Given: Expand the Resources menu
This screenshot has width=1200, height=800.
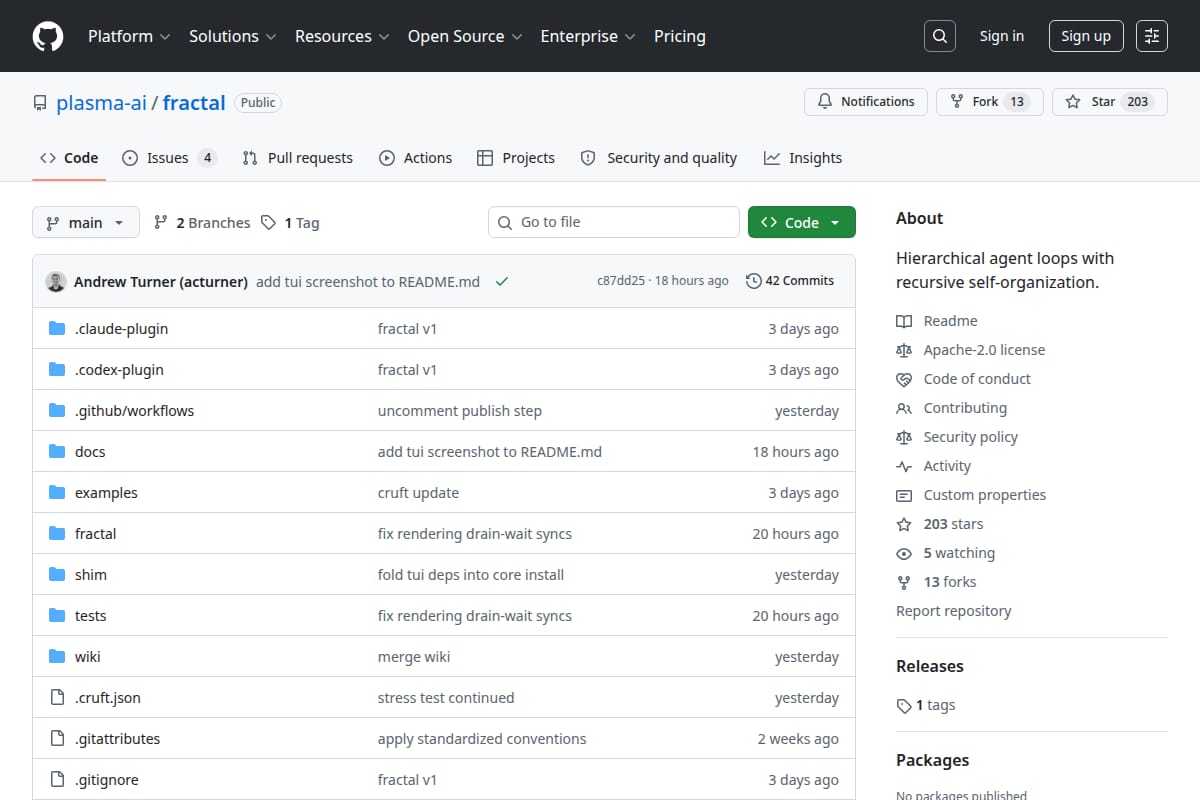Looking at the screenshot, I should 342,36.
